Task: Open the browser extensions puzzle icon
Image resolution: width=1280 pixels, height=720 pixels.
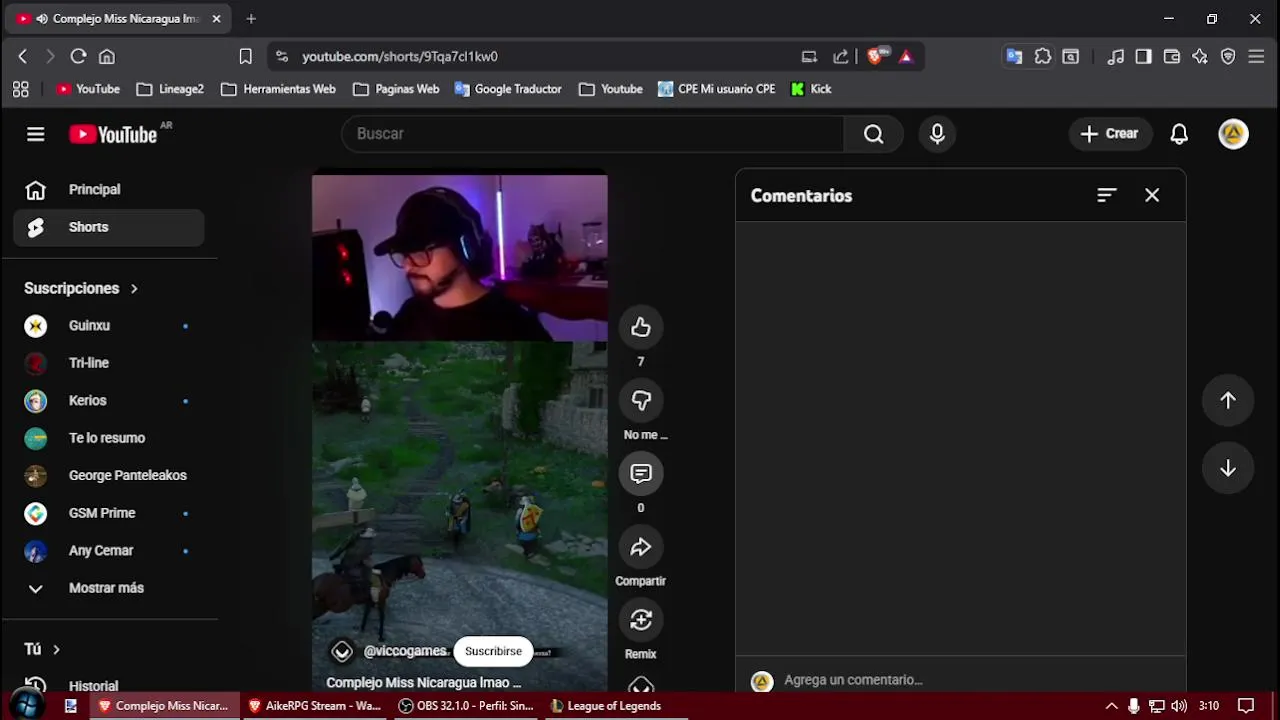Action: pos(1042,57)
